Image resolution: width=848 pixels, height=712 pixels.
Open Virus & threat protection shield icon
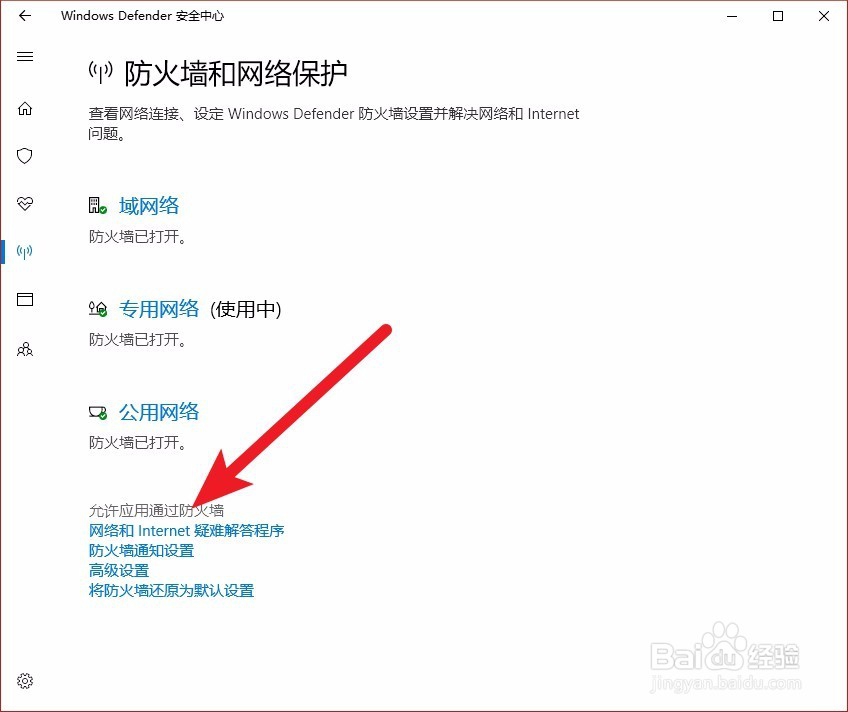coord(25,156)
